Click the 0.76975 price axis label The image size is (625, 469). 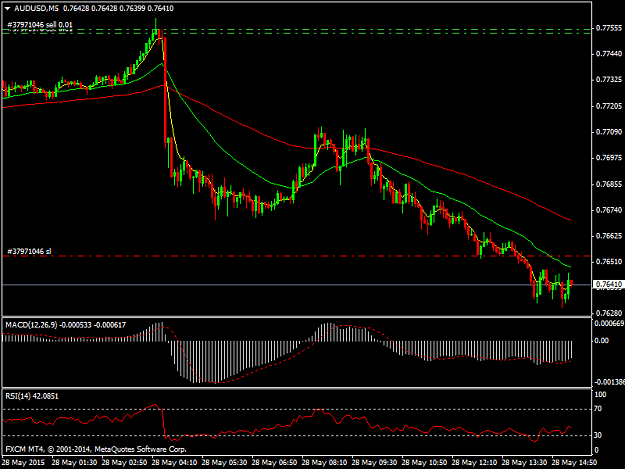pos(609,158)
